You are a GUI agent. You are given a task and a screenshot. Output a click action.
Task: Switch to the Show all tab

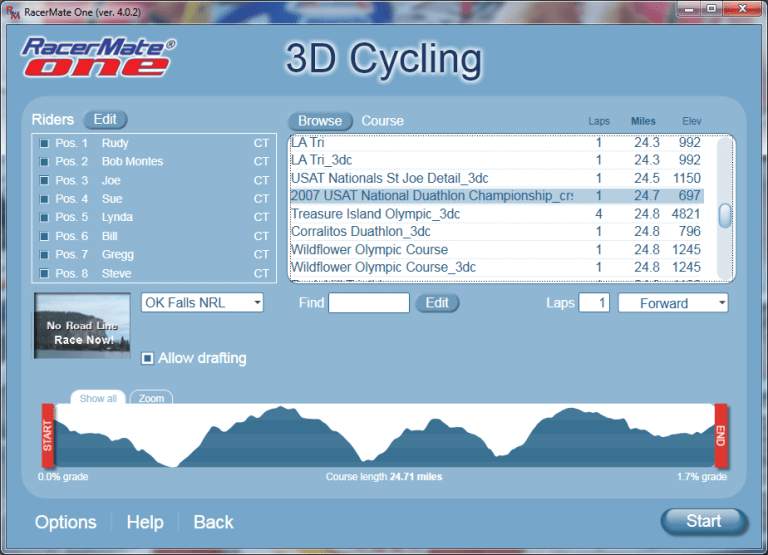pyautogui.click(x=98, y=398)
